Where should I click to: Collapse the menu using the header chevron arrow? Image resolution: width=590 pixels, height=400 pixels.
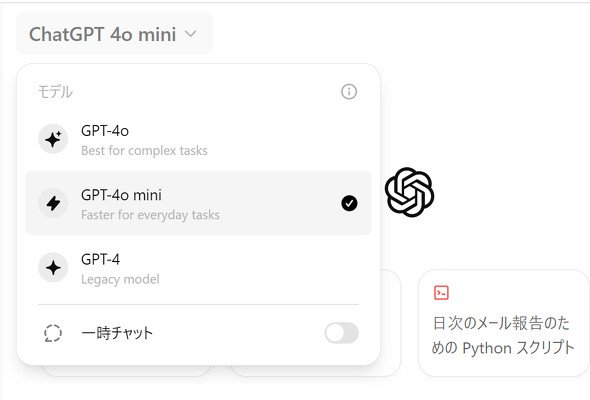click(x=191, y=34)
